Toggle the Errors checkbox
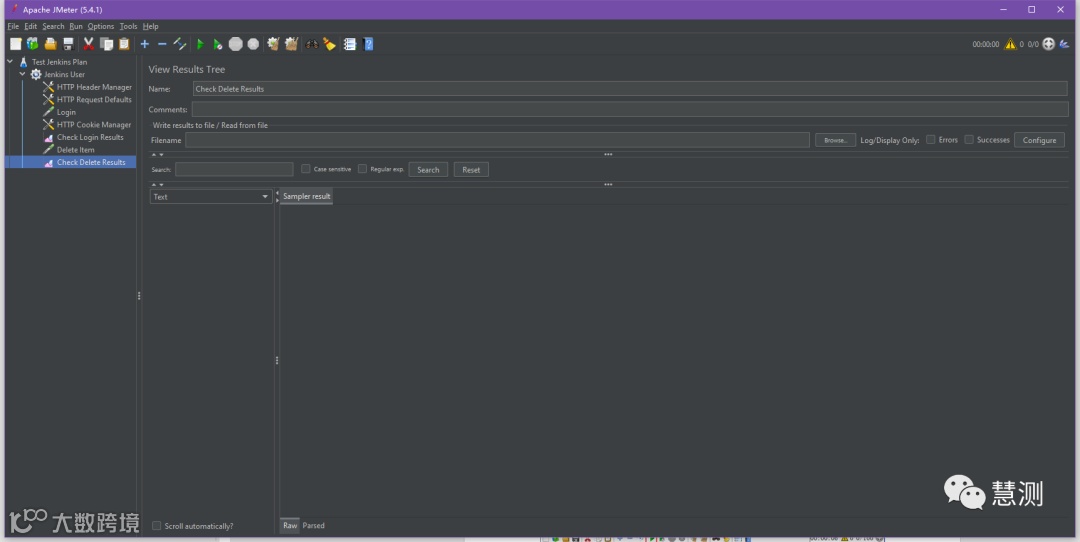Screen dimensions: 1080x542 [931, 140]
